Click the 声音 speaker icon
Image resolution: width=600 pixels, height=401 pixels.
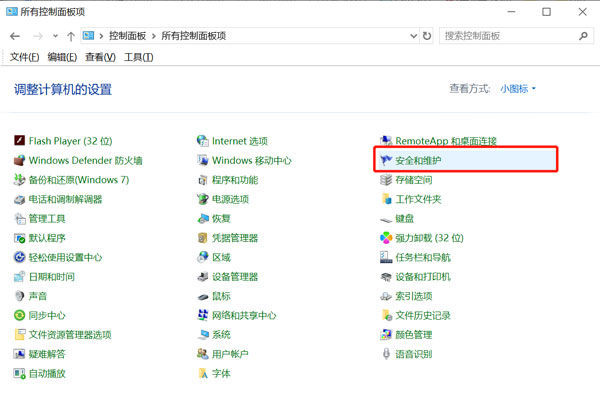click(x=20, y=296)
